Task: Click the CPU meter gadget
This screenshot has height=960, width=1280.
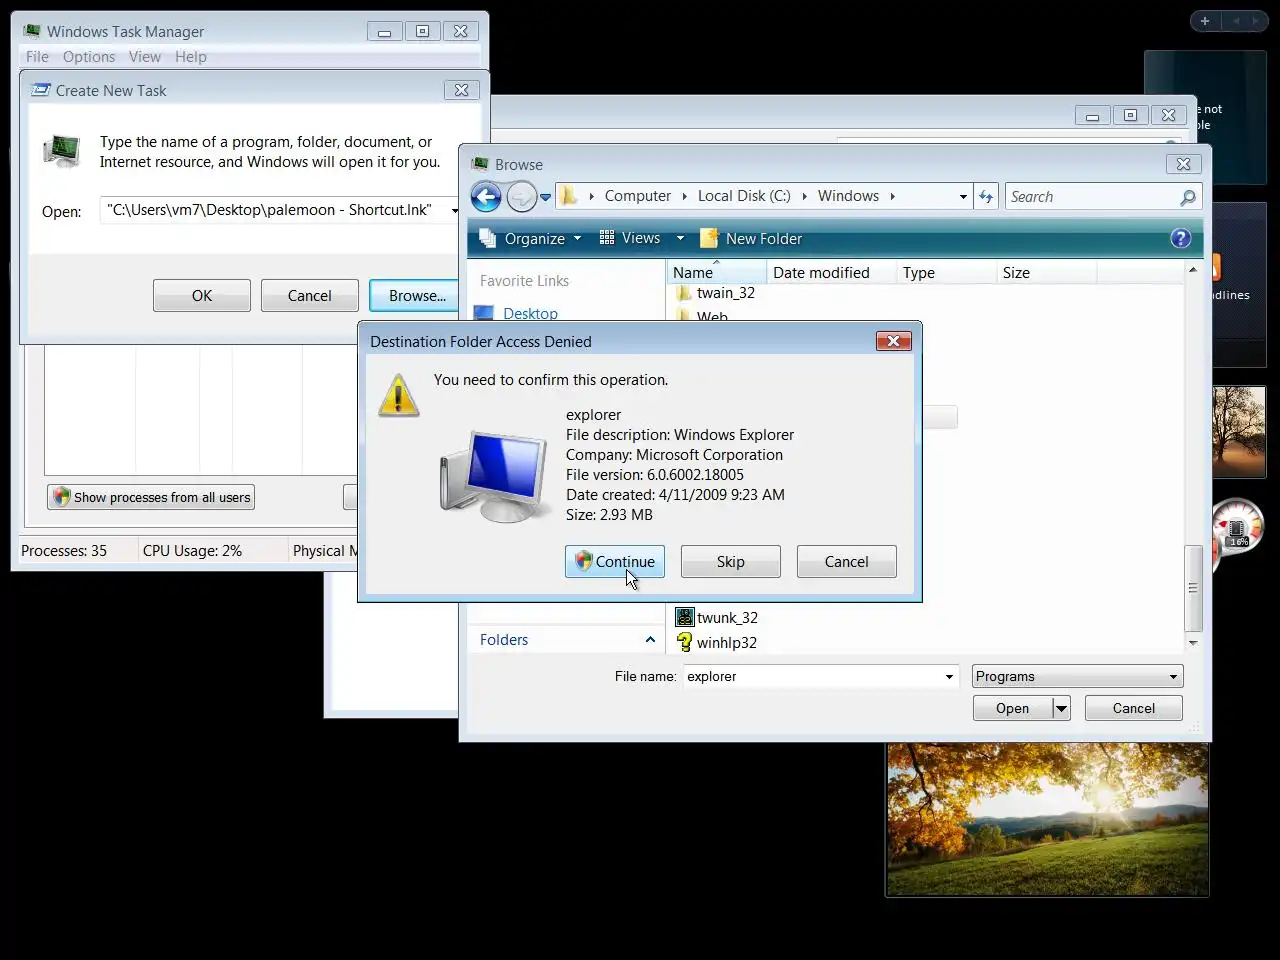Action: (x=1238, y=530)
